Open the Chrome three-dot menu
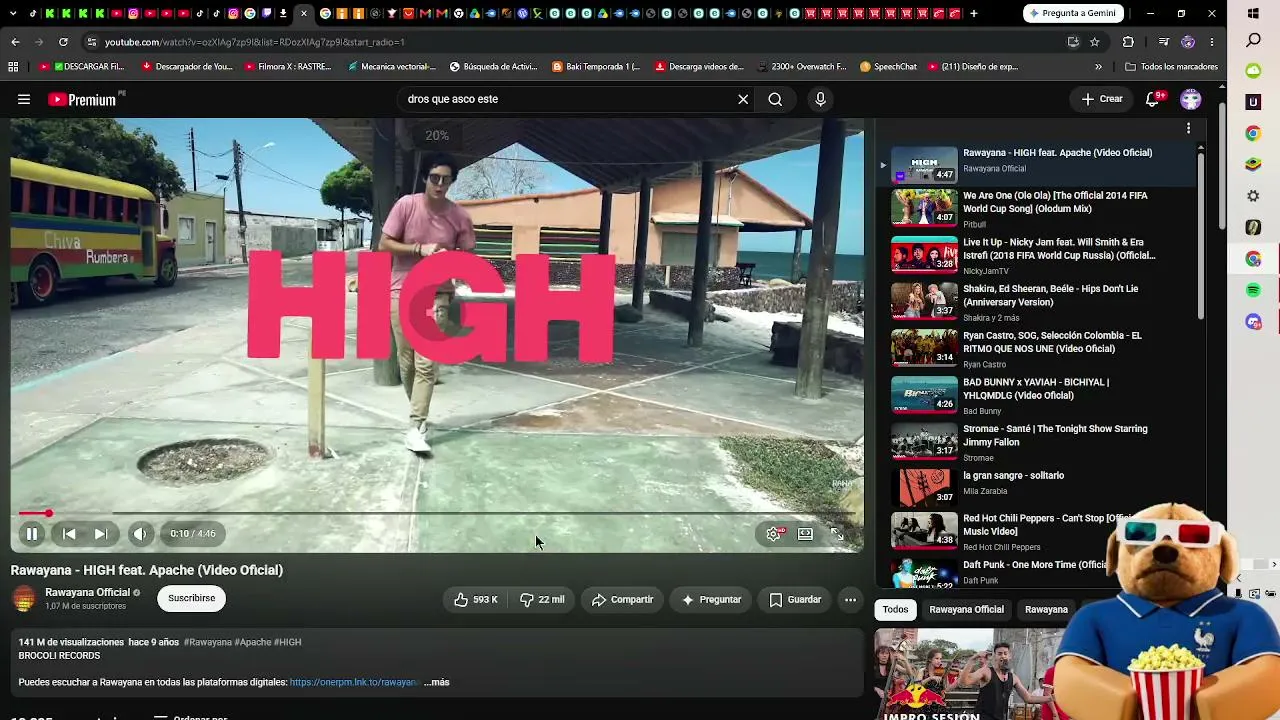 coord(1212,42)
